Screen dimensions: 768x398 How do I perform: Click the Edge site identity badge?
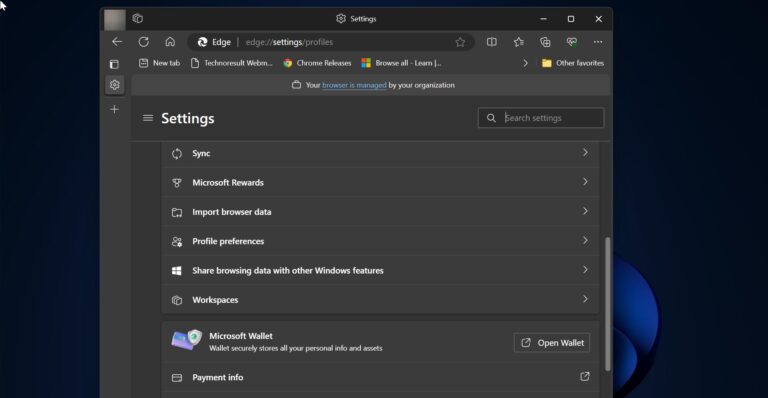coord(214,42)
